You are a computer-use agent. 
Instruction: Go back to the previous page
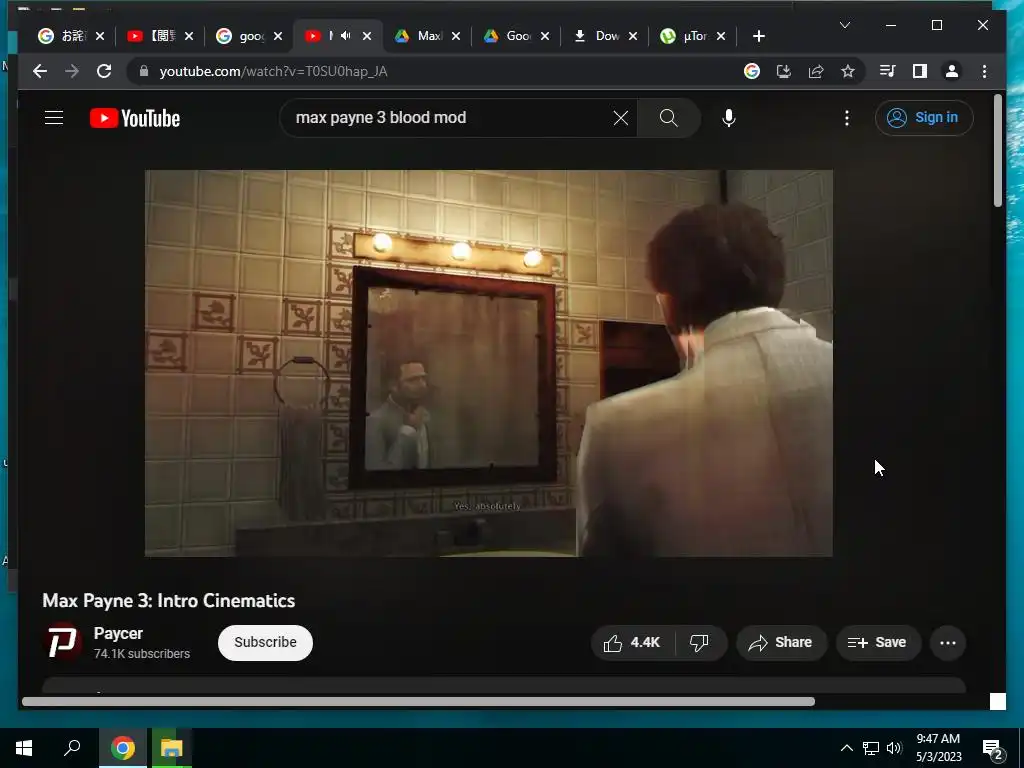click(40, 71)
